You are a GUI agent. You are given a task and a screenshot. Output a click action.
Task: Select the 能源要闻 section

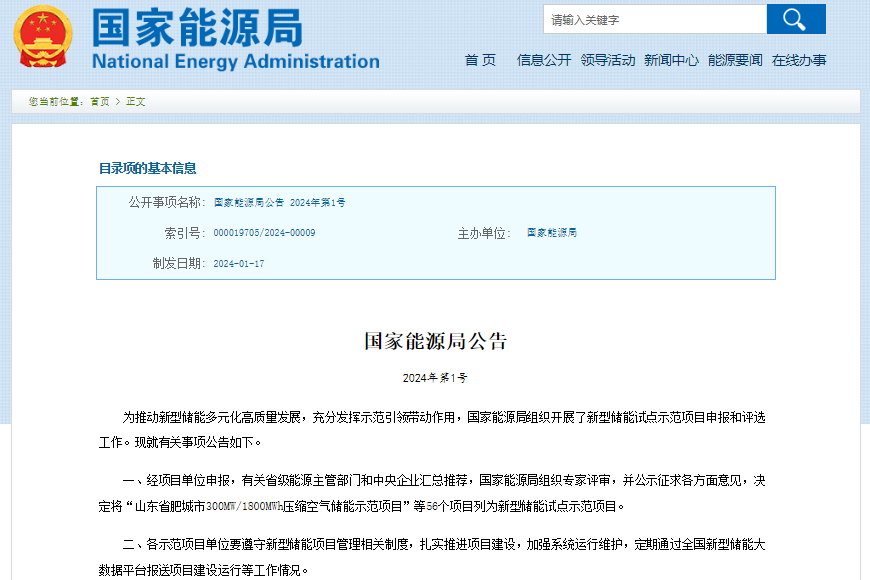(x=735, y=60)
